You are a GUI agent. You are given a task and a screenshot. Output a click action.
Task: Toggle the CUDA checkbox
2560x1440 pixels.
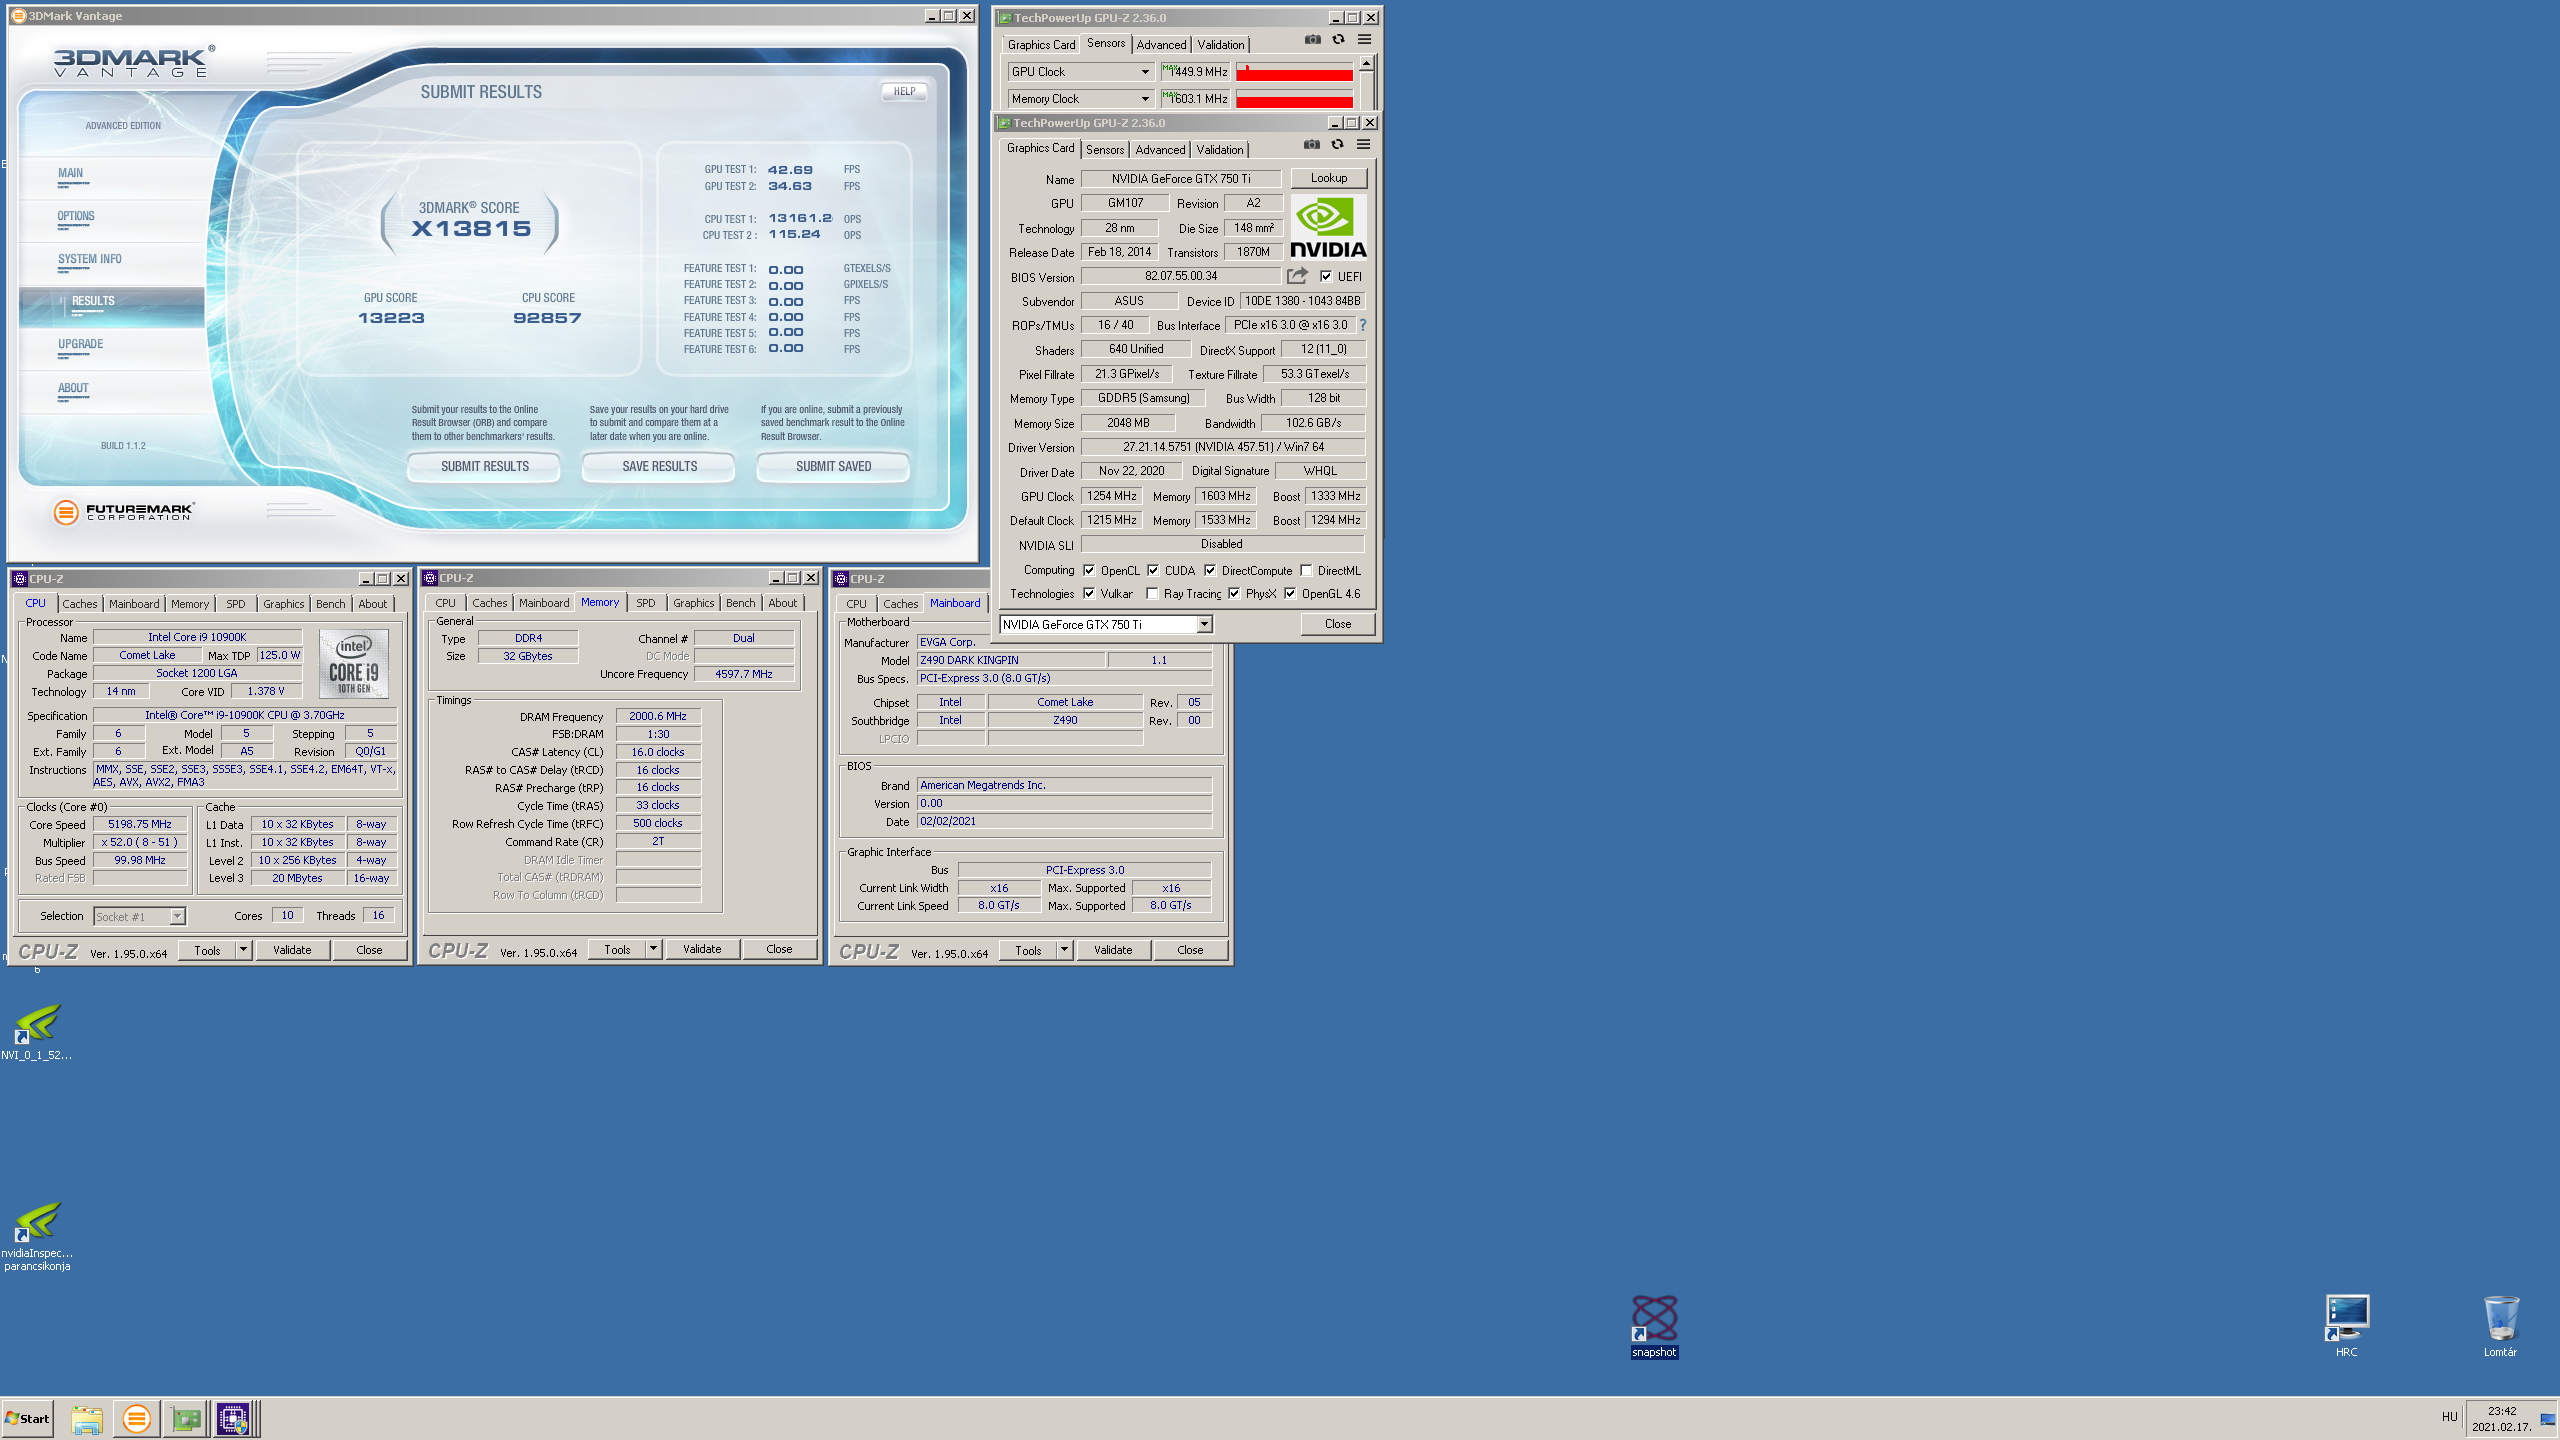1153,571
